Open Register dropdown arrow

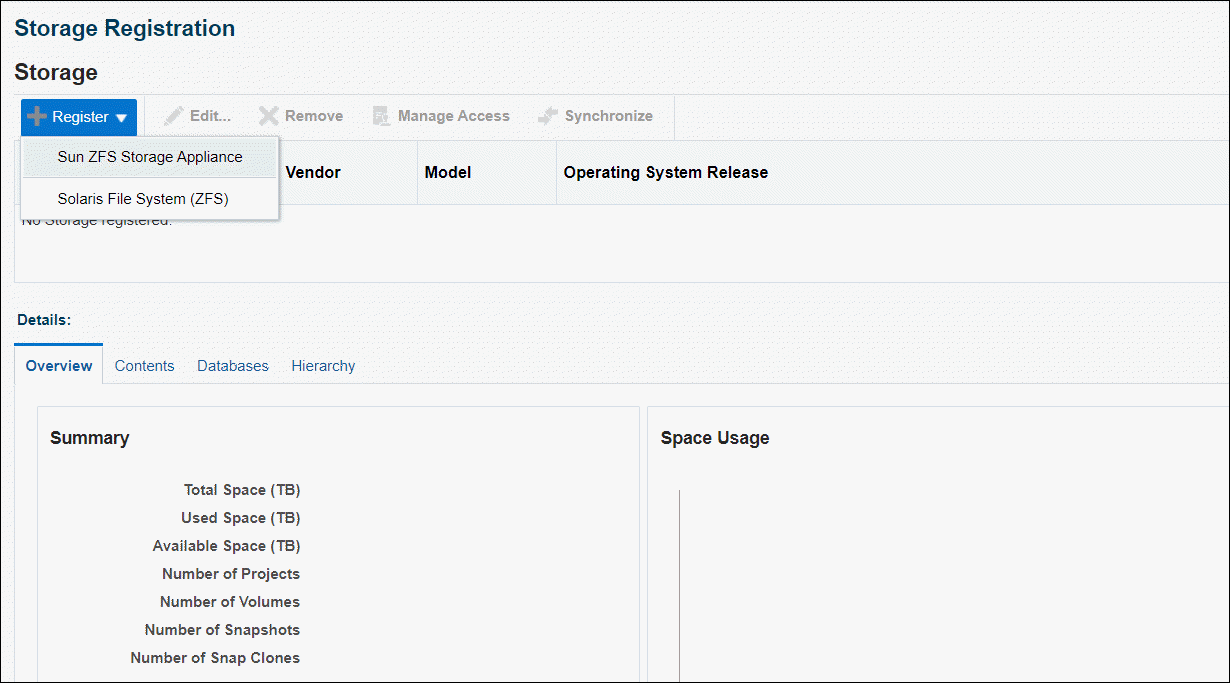coord(121,118)
